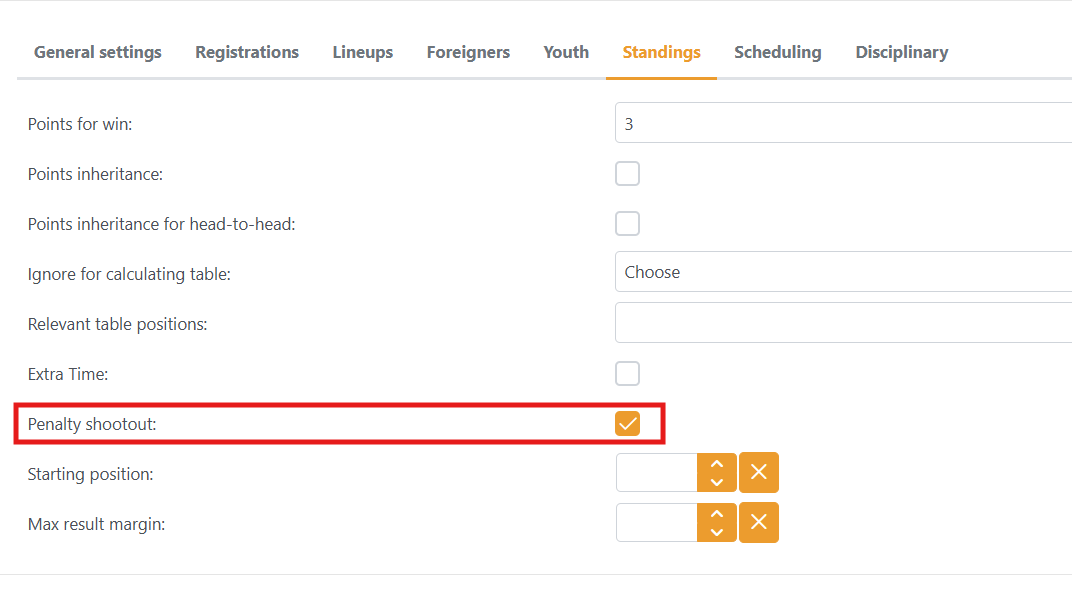Increase Starting position with up arrow
This screenshot has width=1072, height=600.
(x=717, y=464)
